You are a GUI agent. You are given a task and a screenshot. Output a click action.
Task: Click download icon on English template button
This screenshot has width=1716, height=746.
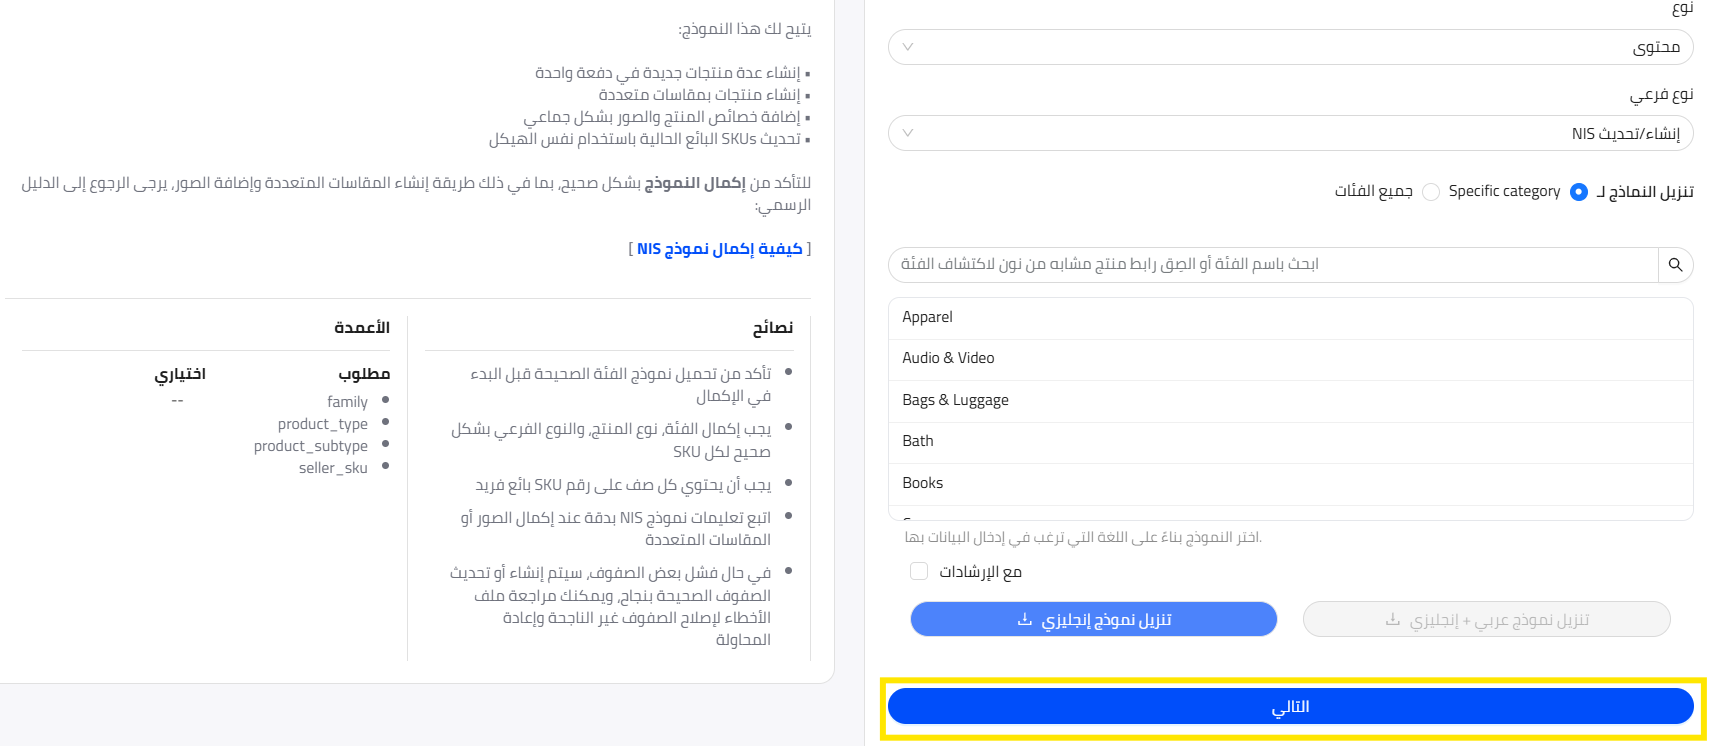click(x=1024, y=620)
